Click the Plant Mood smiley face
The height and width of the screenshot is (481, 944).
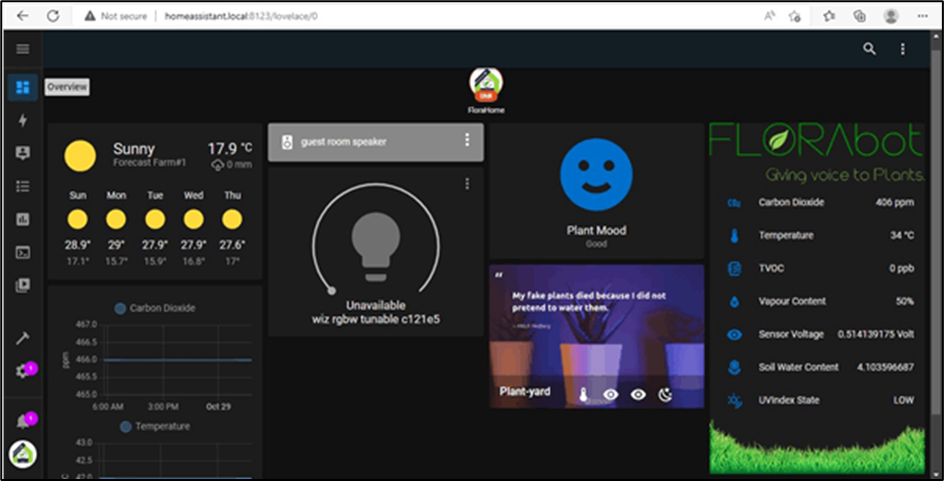click(596, 175)
